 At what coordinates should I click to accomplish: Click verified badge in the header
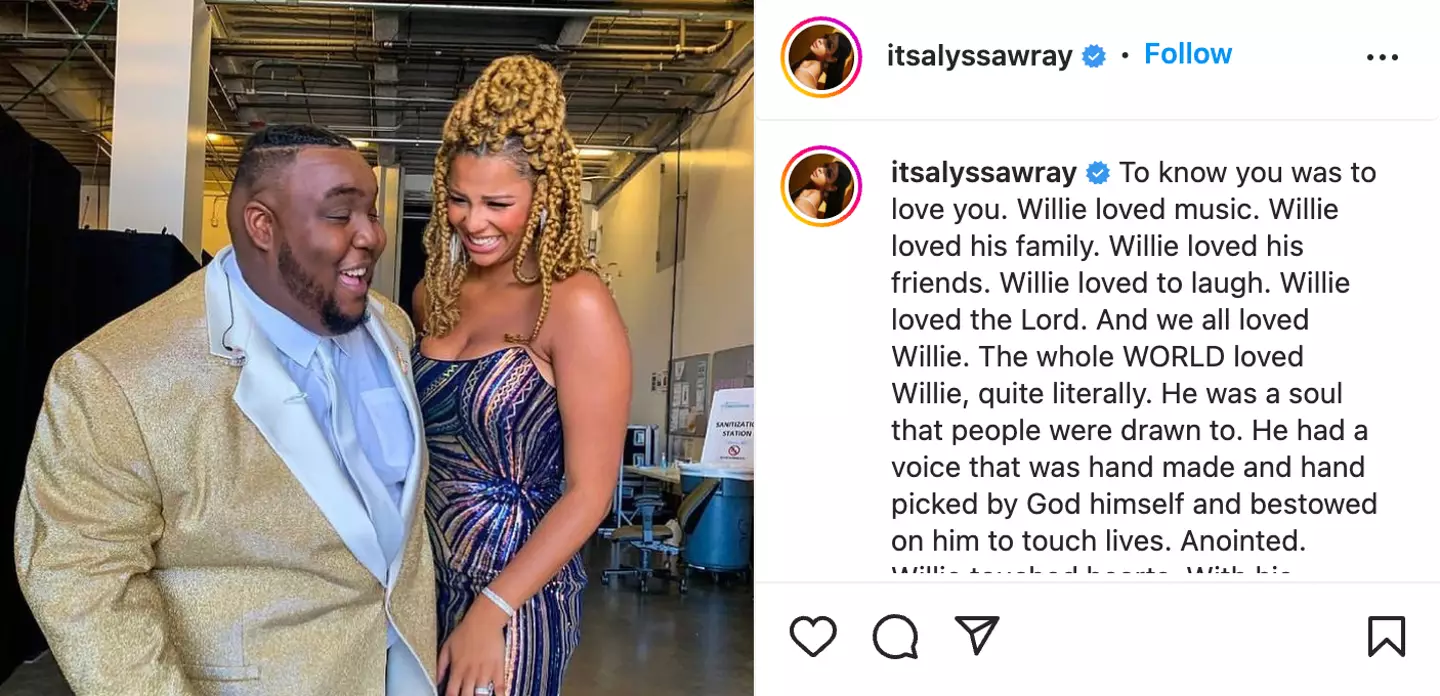coord(1094,57)
